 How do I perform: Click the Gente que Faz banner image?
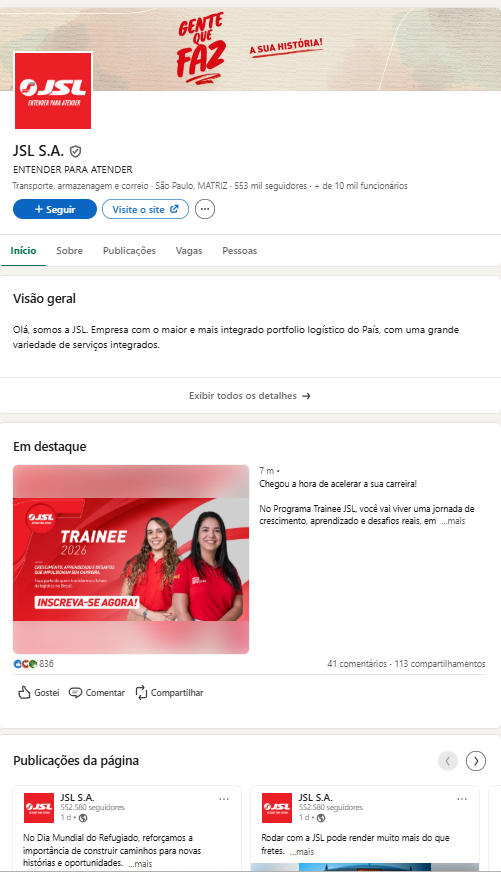[x=250, y=49]
